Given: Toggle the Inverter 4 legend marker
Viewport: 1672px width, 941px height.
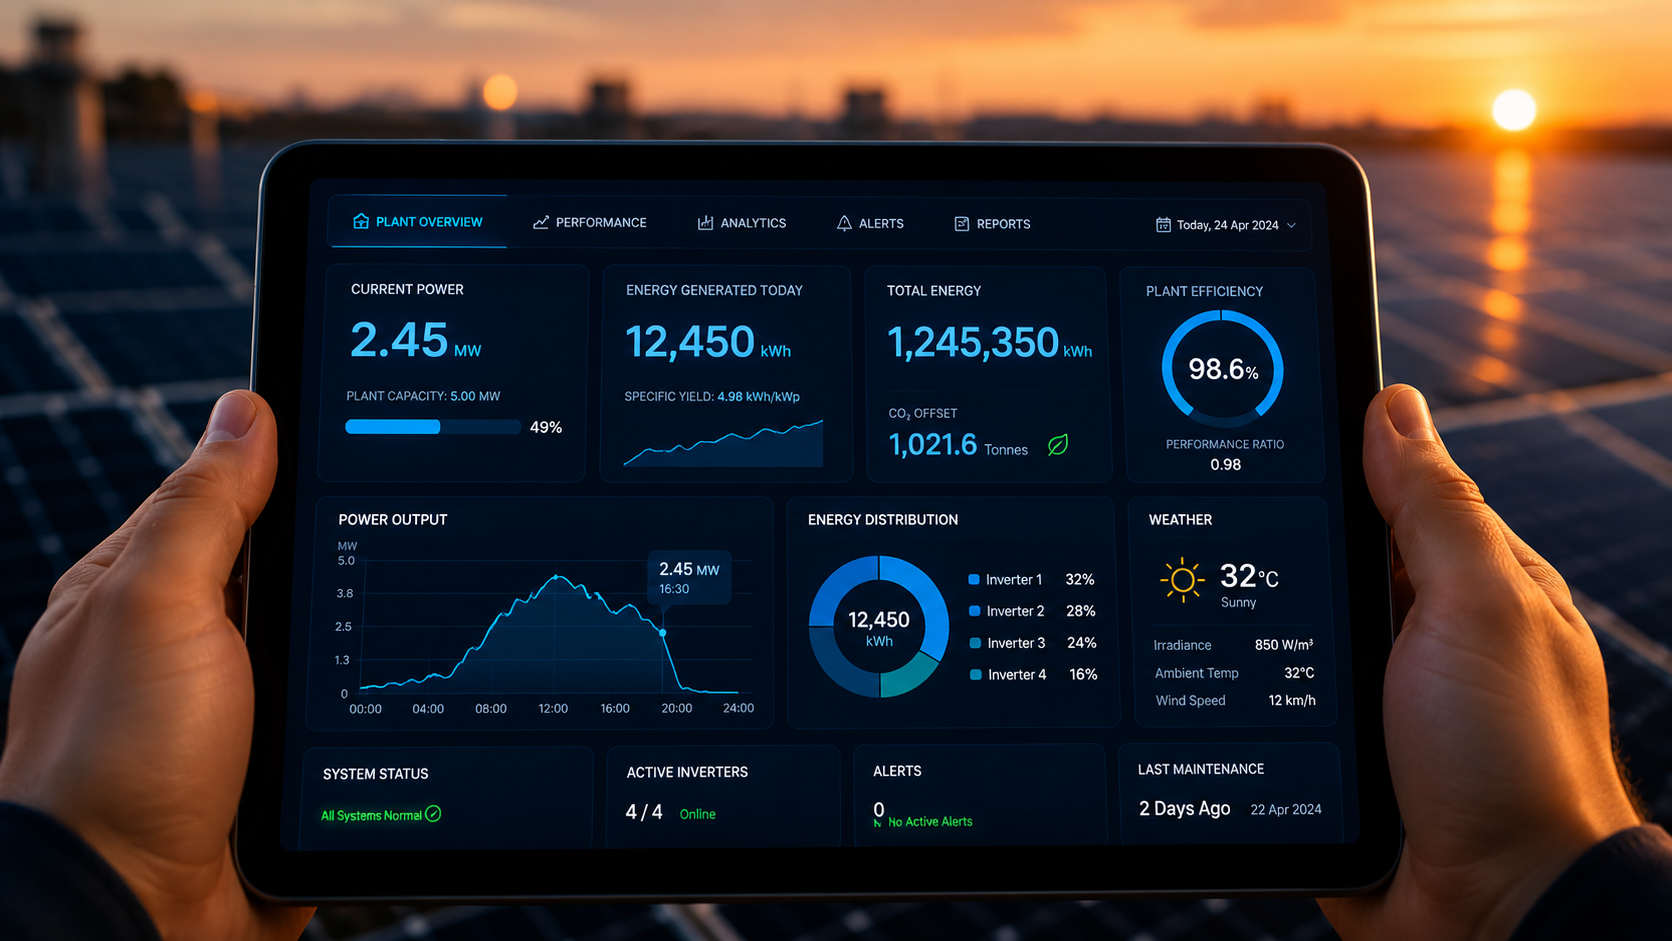Looking at the screenshot, I should (x=976, y=675).
